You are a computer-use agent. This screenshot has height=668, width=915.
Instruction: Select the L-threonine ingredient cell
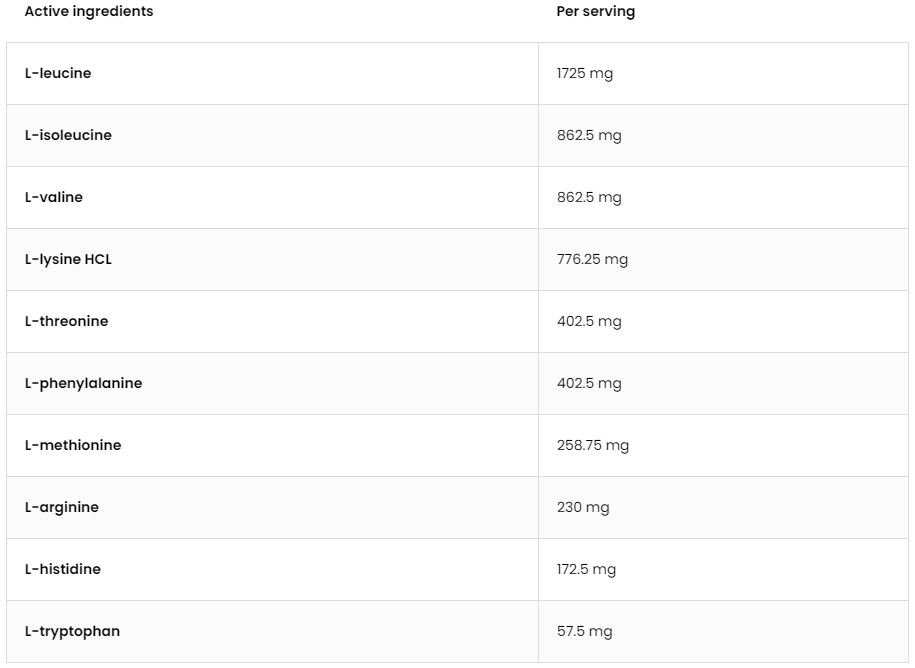pyautogui.click(x=66, y=321)
